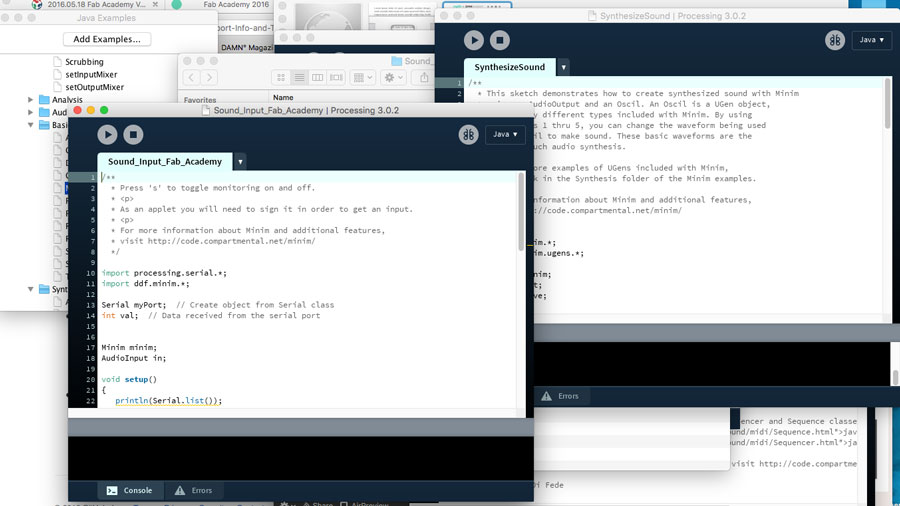Switch Finder to list view

[300, 77]
